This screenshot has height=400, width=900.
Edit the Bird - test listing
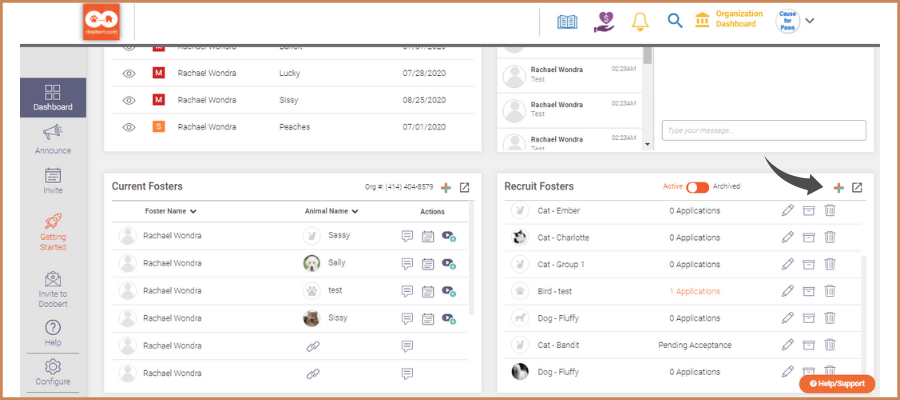[x=788, y=291]
